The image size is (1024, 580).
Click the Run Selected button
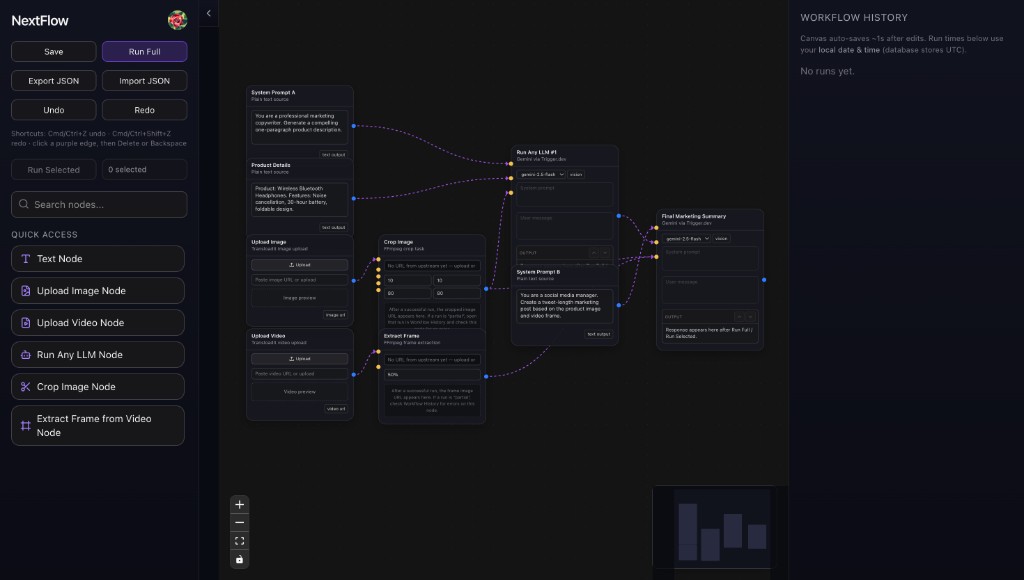(x=54, y=169)
